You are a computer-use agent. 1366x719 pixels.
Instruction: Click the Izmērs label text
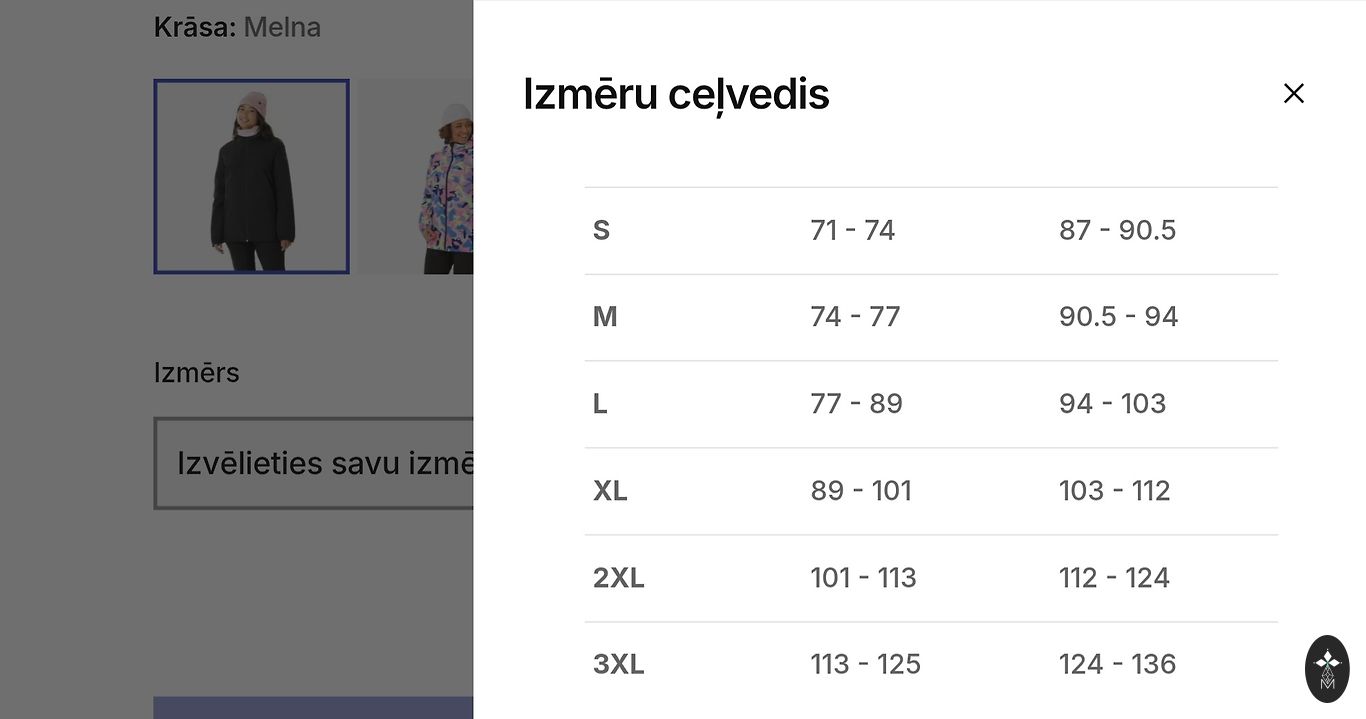coord(197,373)
